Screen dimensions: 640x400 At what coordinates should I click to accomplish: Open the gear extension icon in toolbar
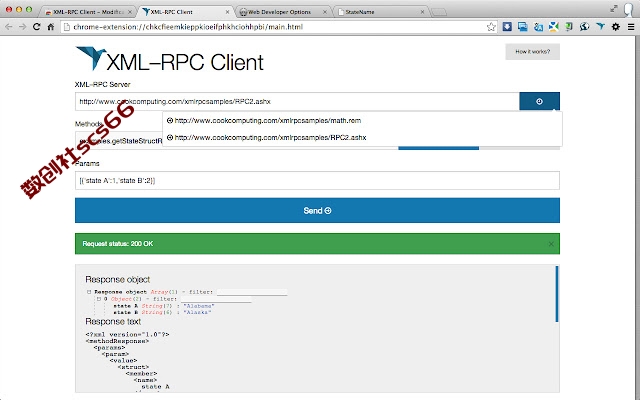(616, 27)
